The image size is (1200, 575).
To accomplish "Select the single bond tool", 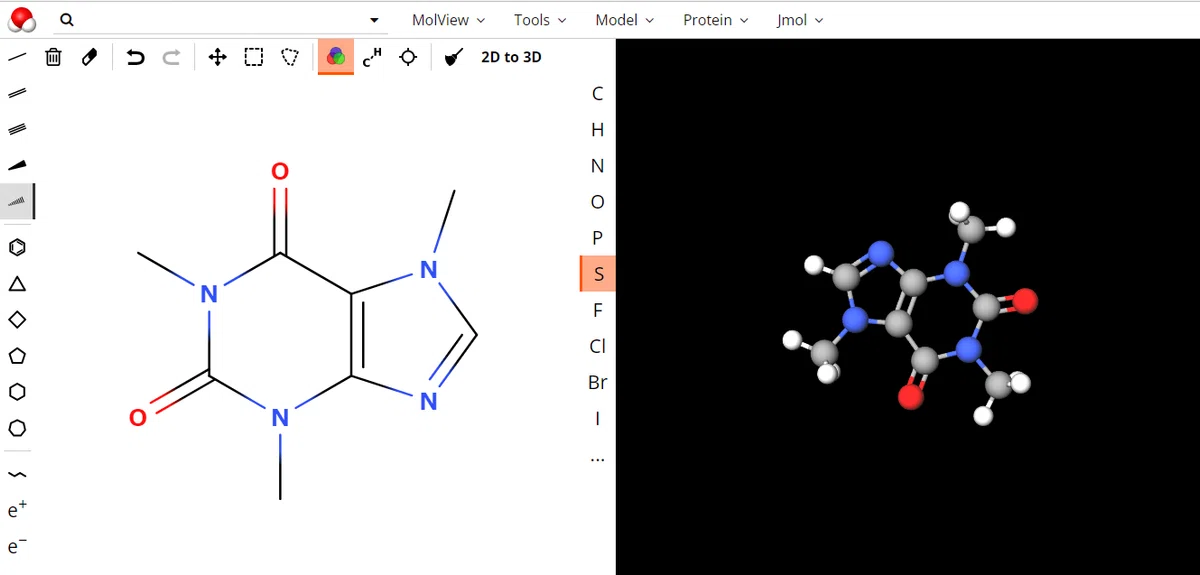I will pos(17,57).
